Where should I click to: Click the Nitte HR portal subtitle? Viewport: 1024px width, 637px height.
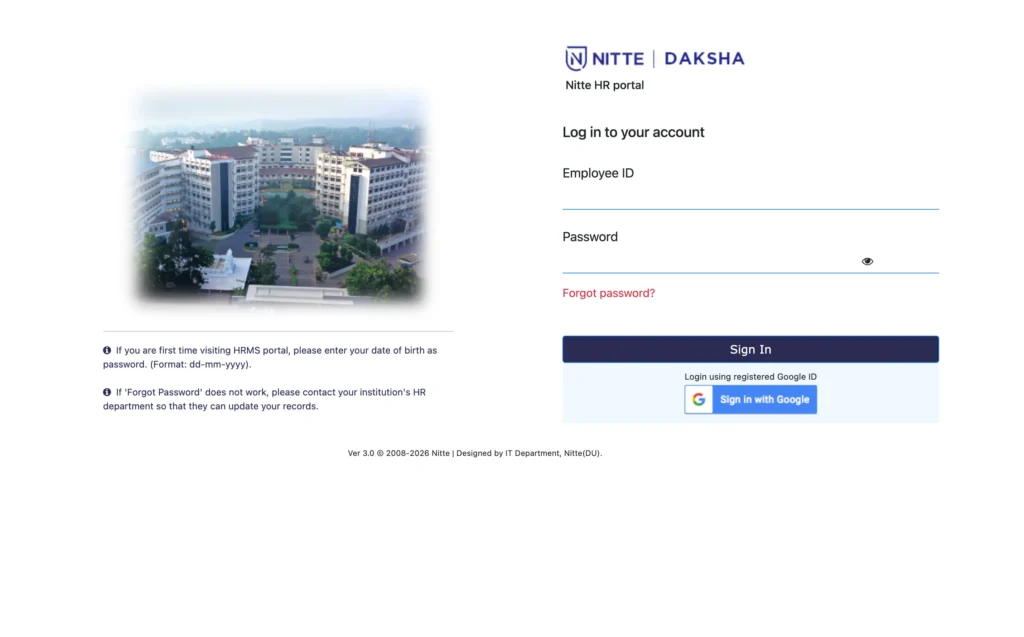604,86
